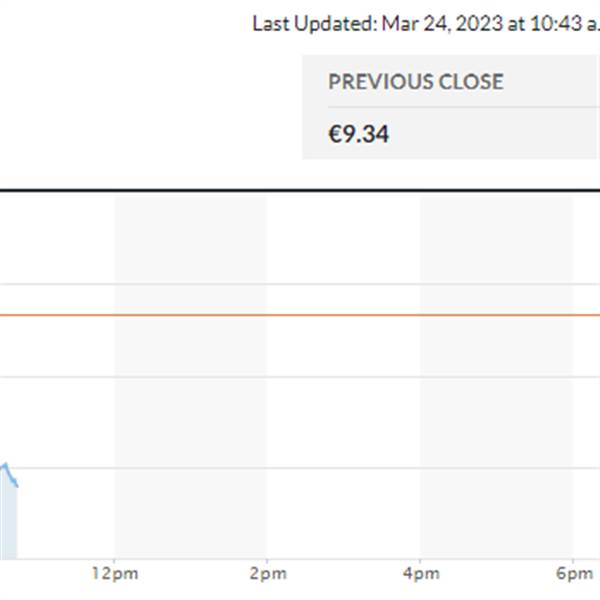Click the gridline just above the orange line
The image size is (600, 600).
pos(300,284)
